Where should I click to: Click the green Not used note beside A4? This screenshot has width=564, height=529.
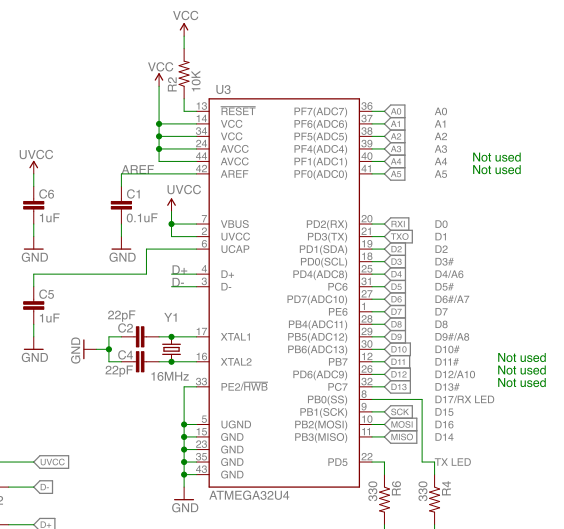497,157
